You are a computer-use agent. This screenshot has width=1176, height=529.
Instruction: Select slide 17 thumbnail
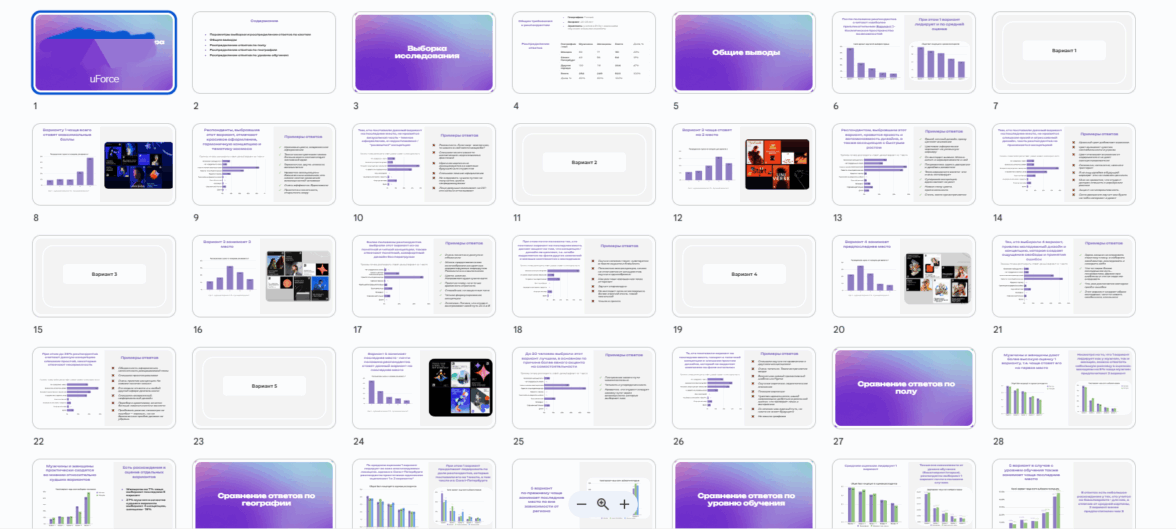424,276
